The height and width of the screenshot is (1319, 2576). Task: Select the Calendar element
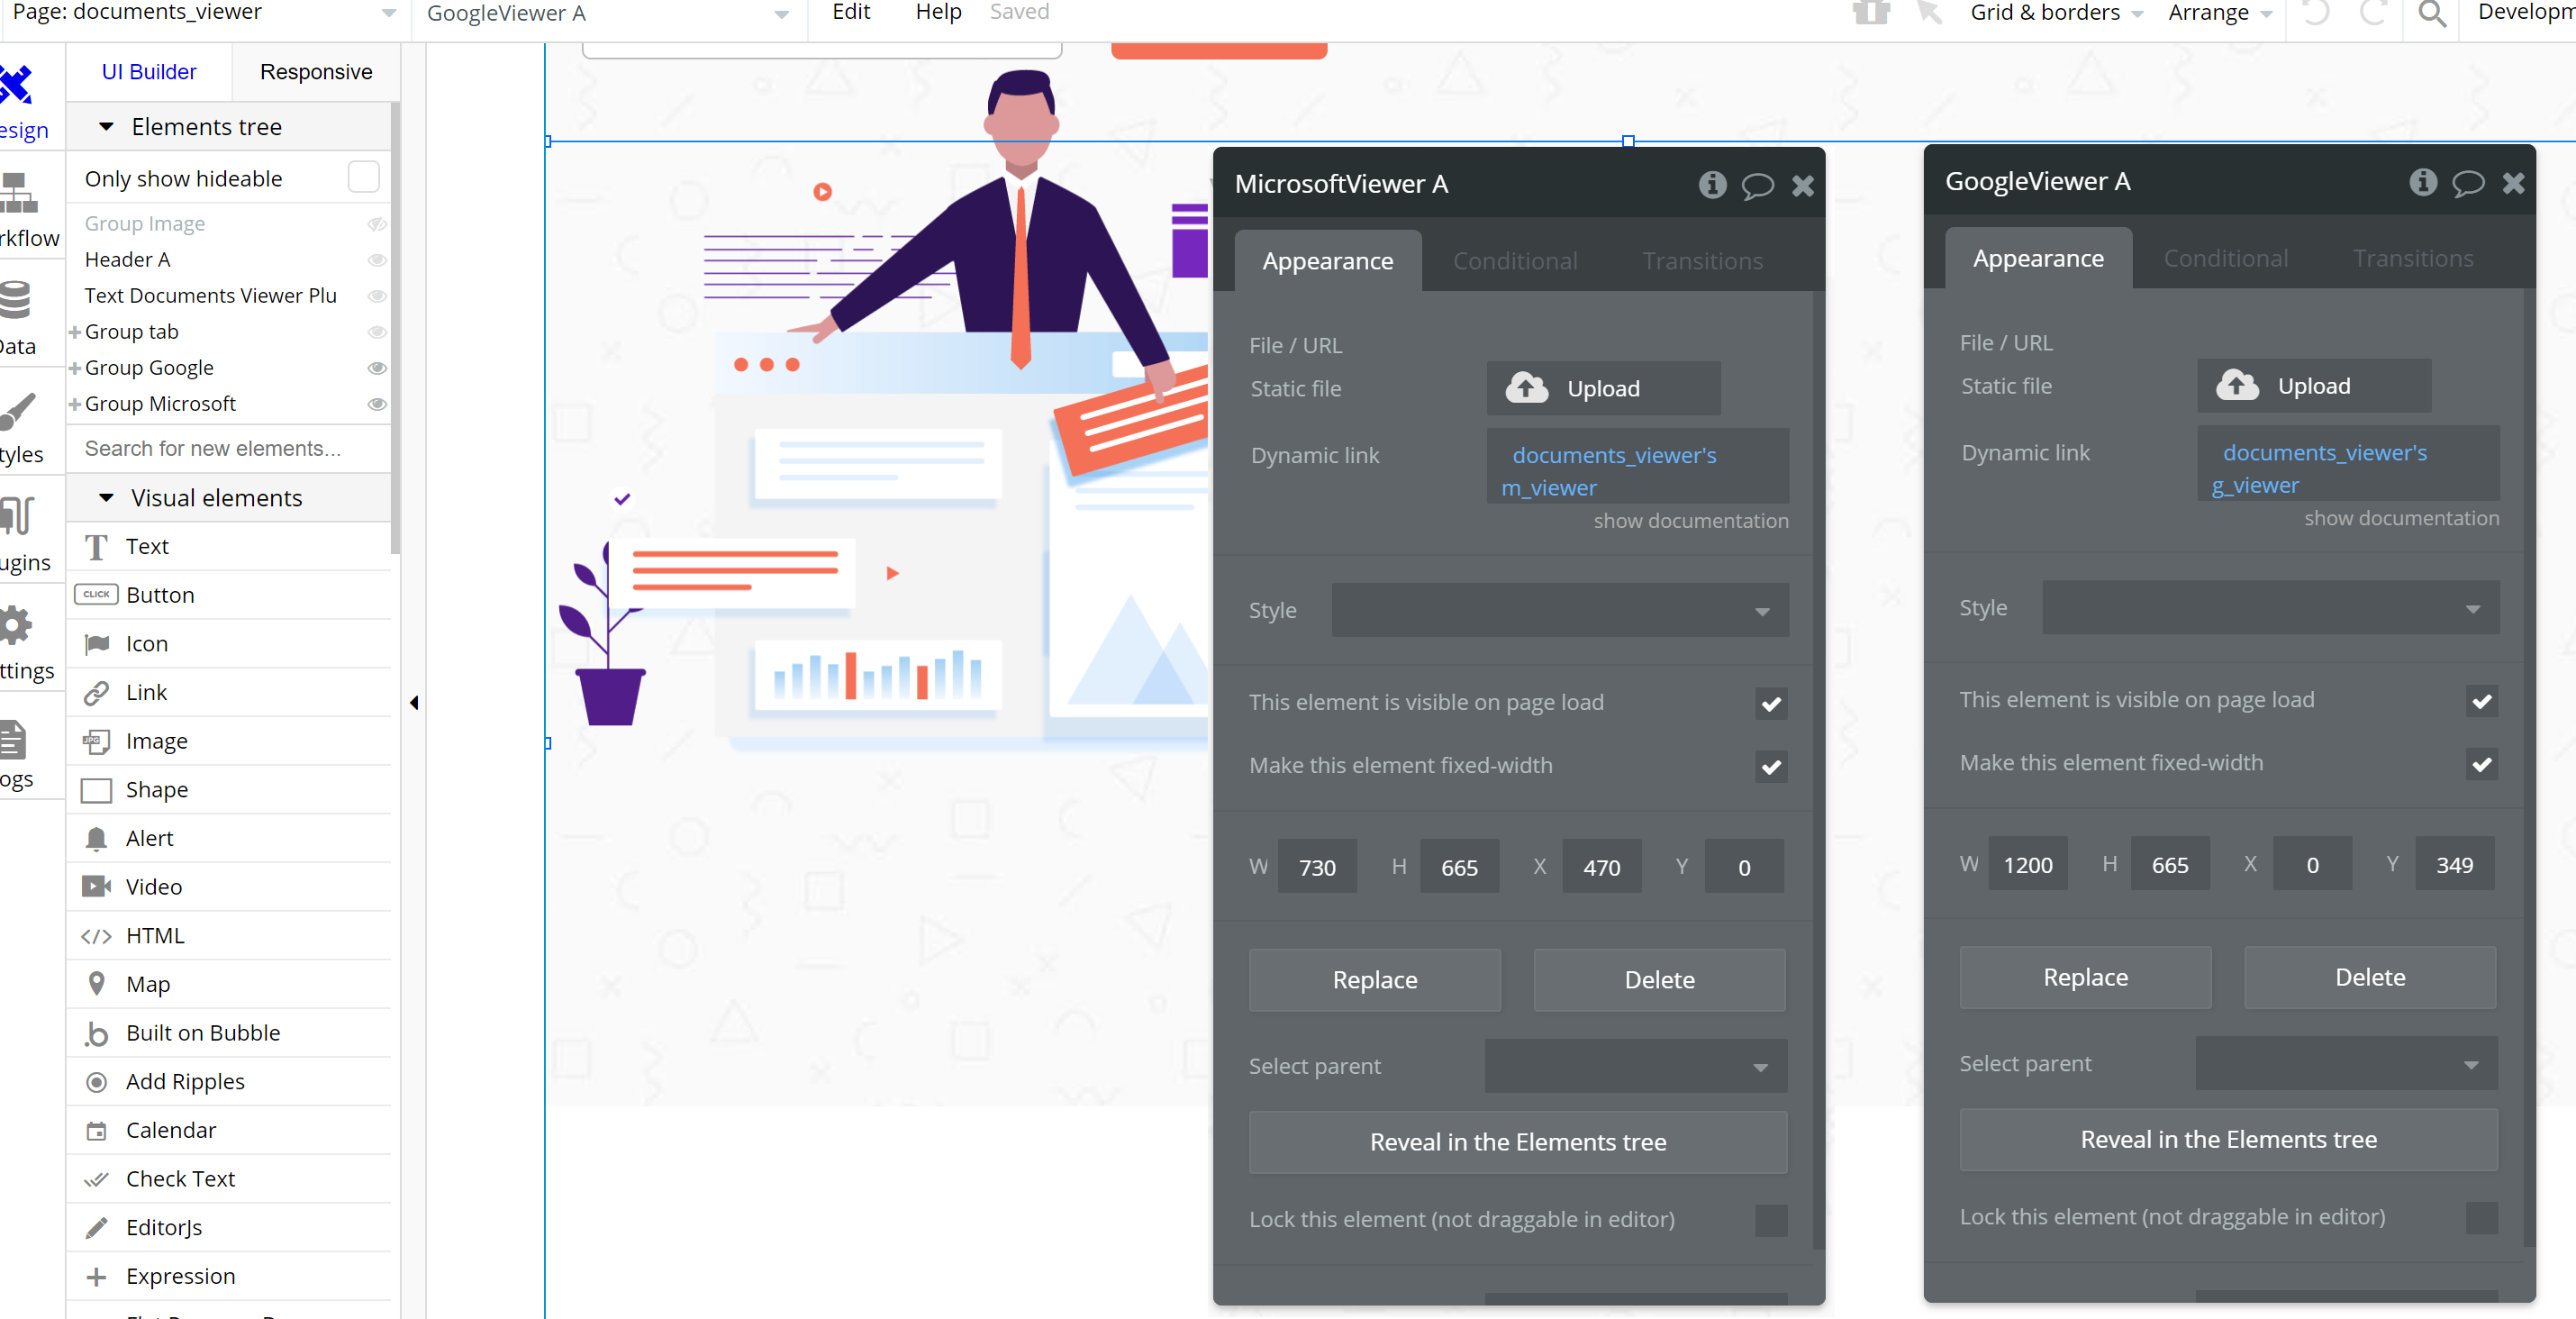[x=230, y=1130]
